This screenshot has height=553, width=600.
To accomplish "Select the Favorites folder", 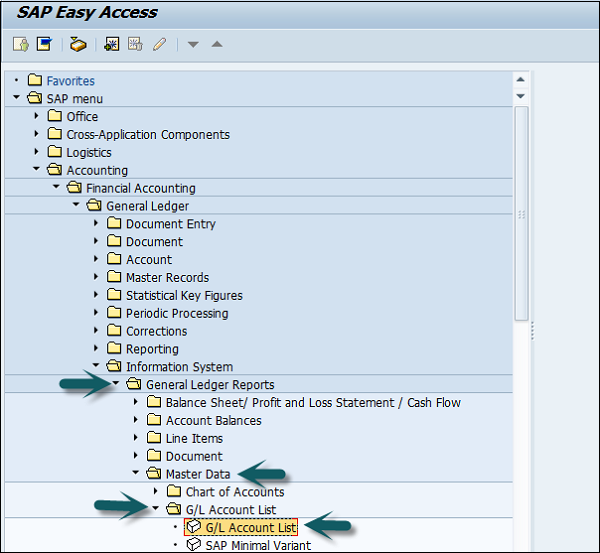I will (x=70, y=81).
